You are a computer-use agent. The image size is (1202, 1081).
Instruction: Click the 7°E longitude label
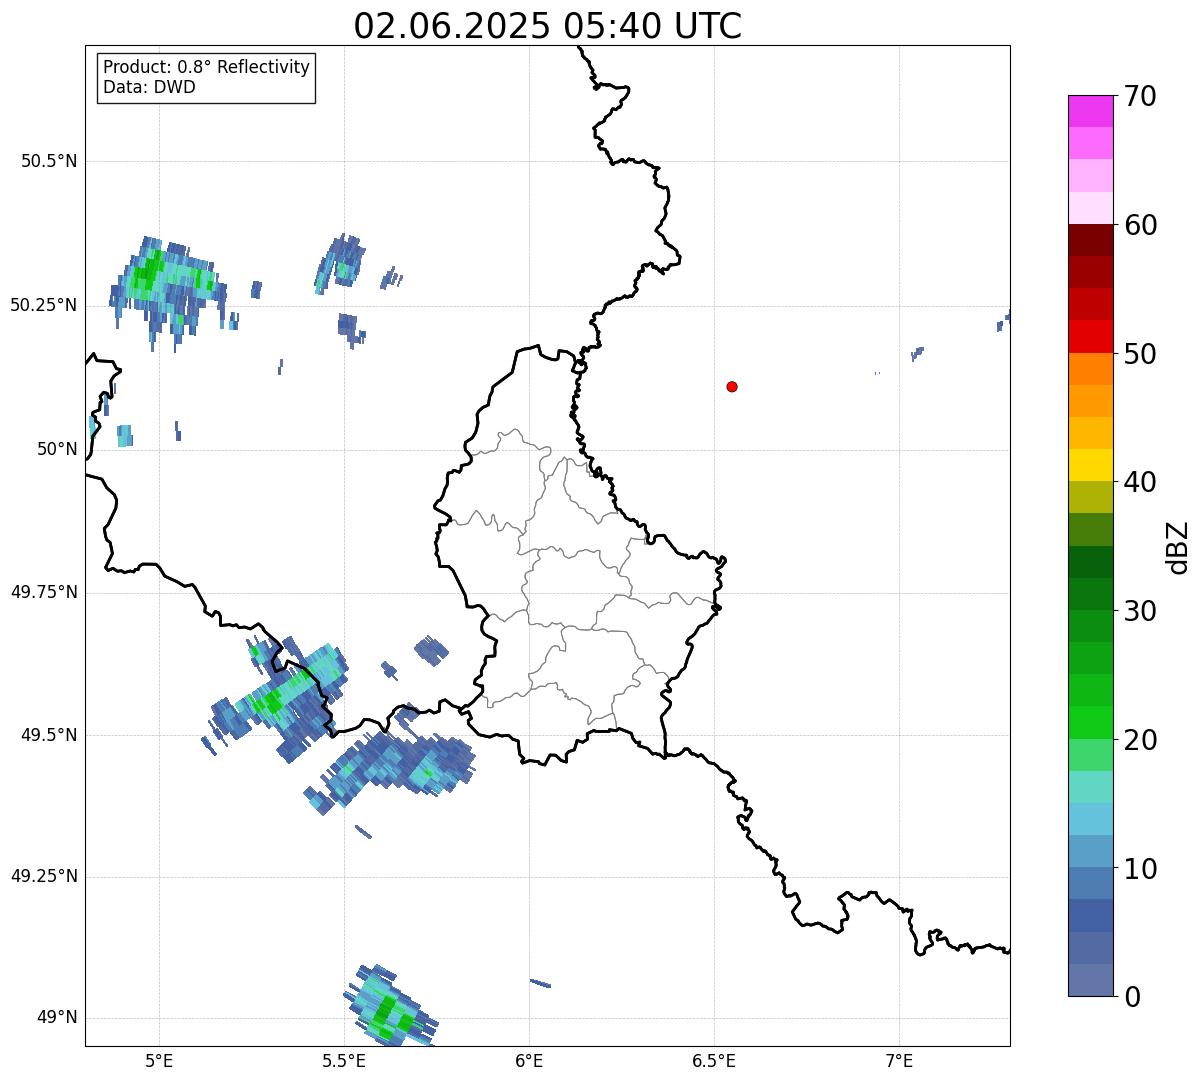click(899, 1060)
